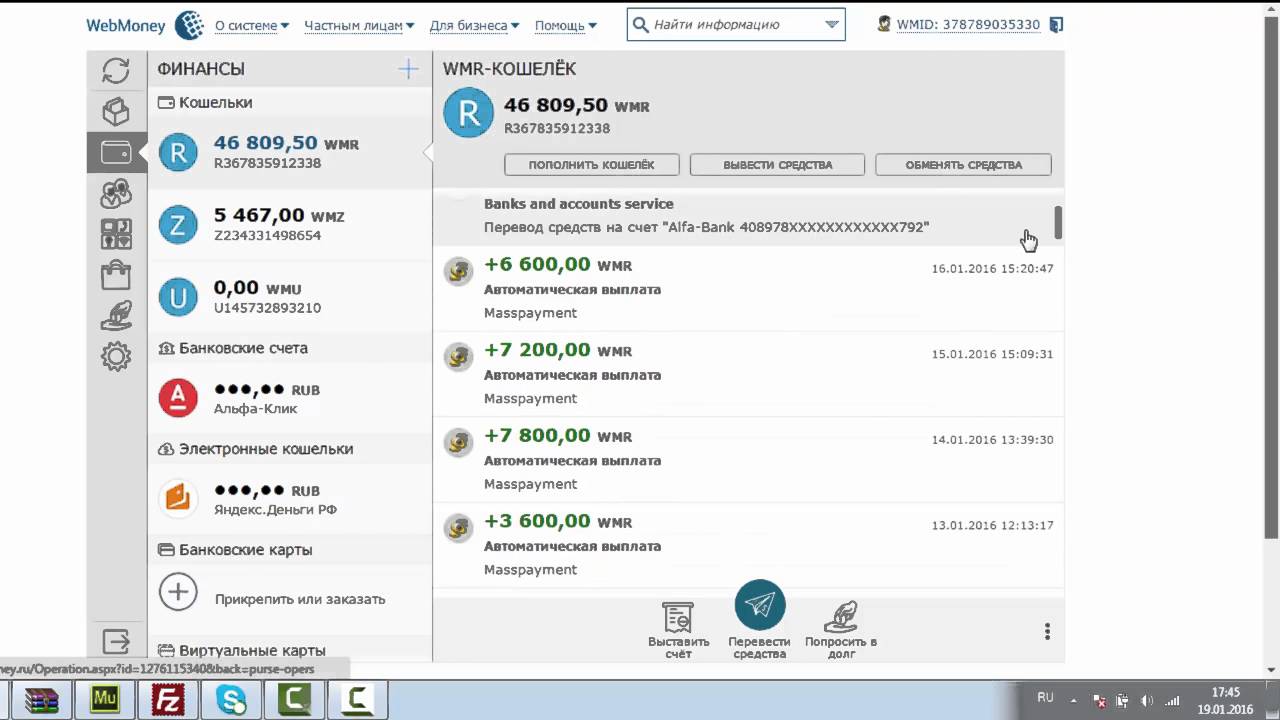
Task: Select the 5 467,00 WMZ wallet row
Action: click(x=290, y=225)
